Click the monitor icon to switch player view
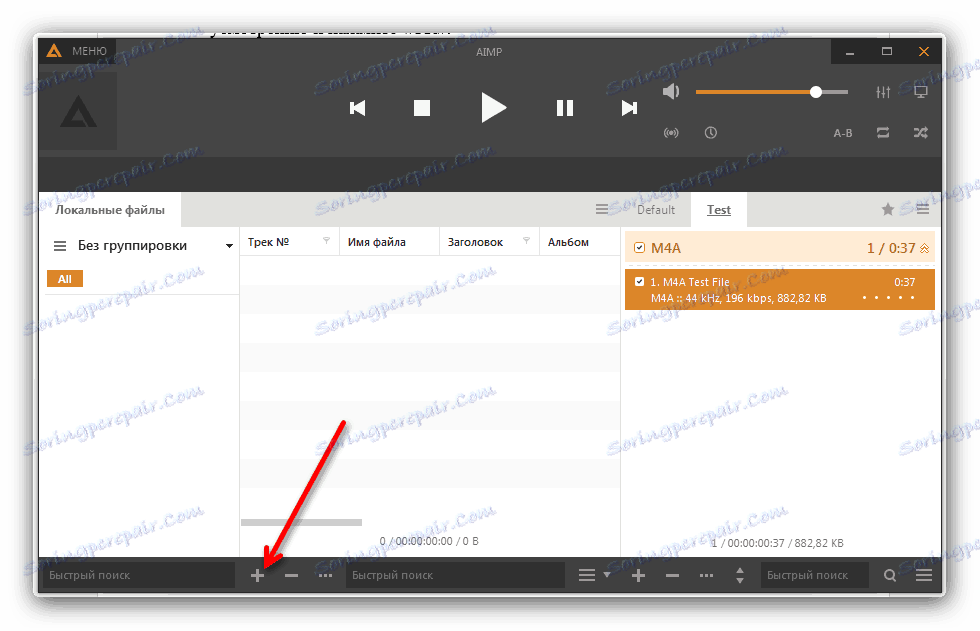980x631 pixels. click(x=921, y=92)
